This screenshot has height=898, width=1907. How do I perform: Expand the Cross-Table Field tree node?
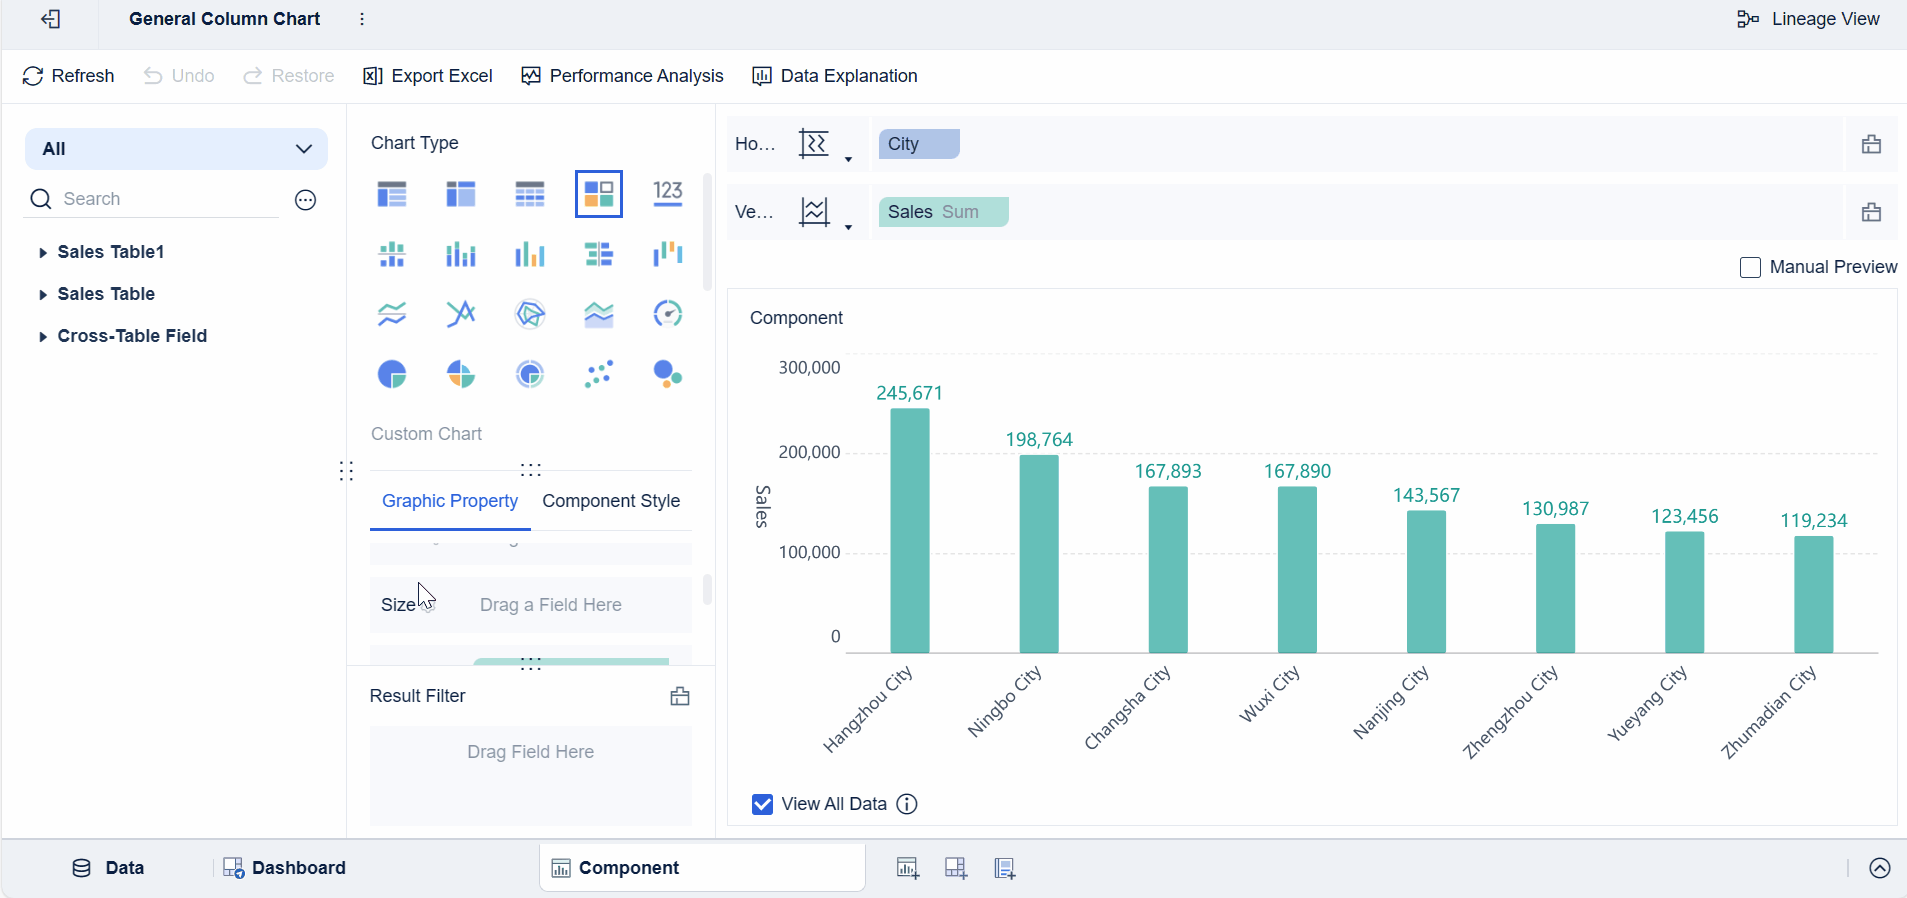pyautogui.click(x=42, y=337)
